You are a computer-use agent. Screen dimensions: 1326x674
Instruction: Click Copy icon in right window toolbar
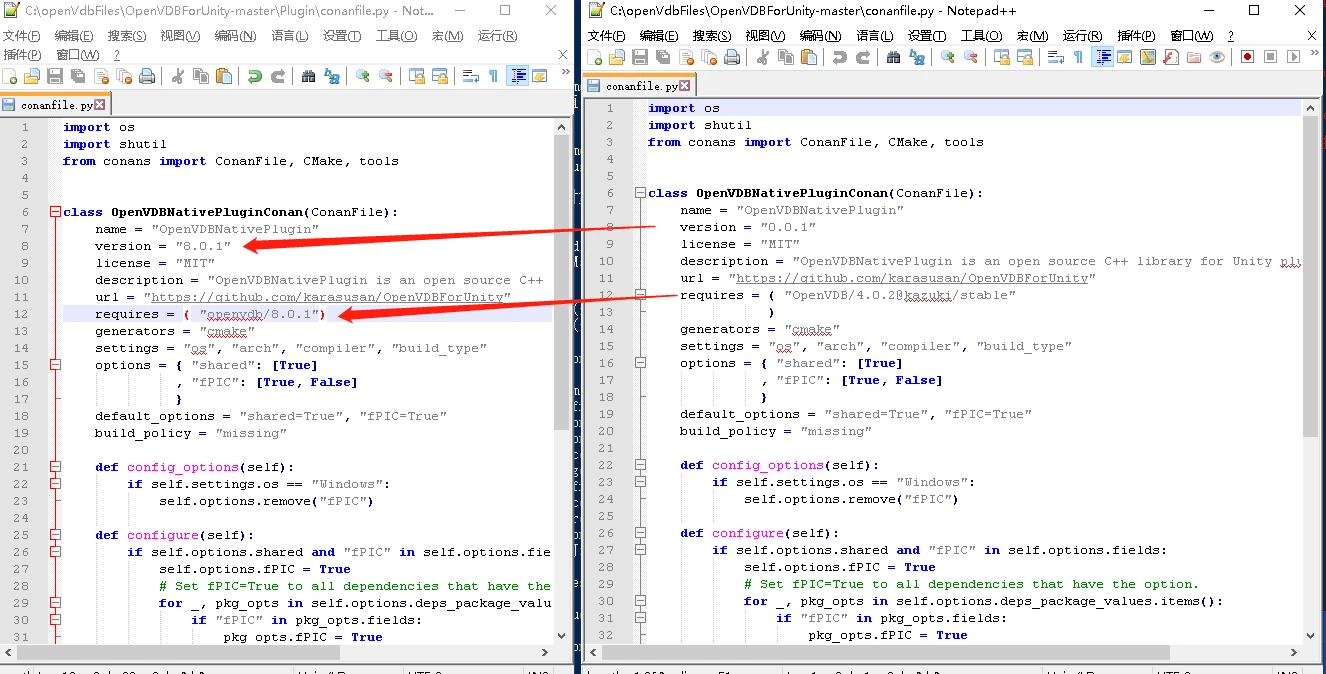coord(786,57)
